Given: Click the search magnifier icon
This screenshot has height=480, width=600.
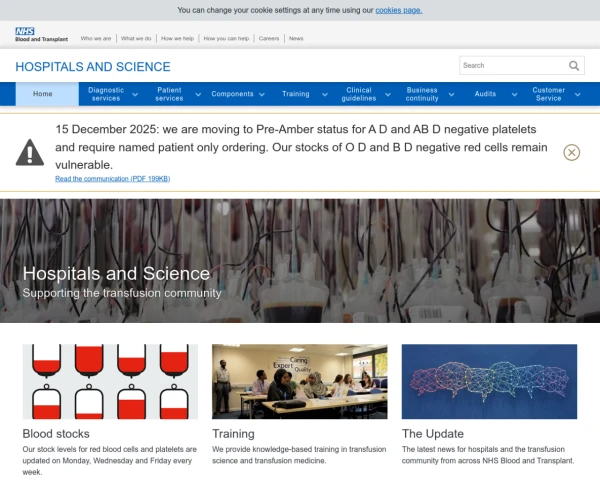Looking at the screenshot, I should 574,65.
